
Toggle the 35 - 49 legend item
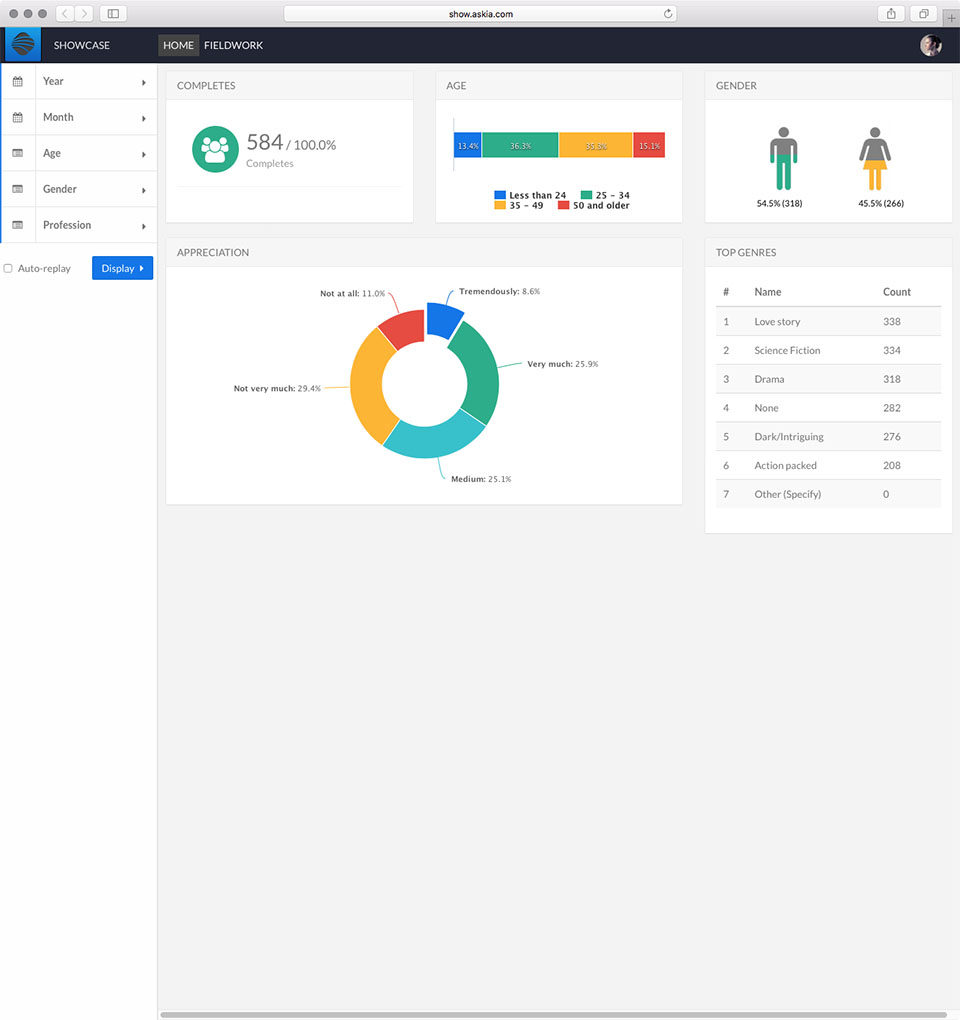(518, 206)
